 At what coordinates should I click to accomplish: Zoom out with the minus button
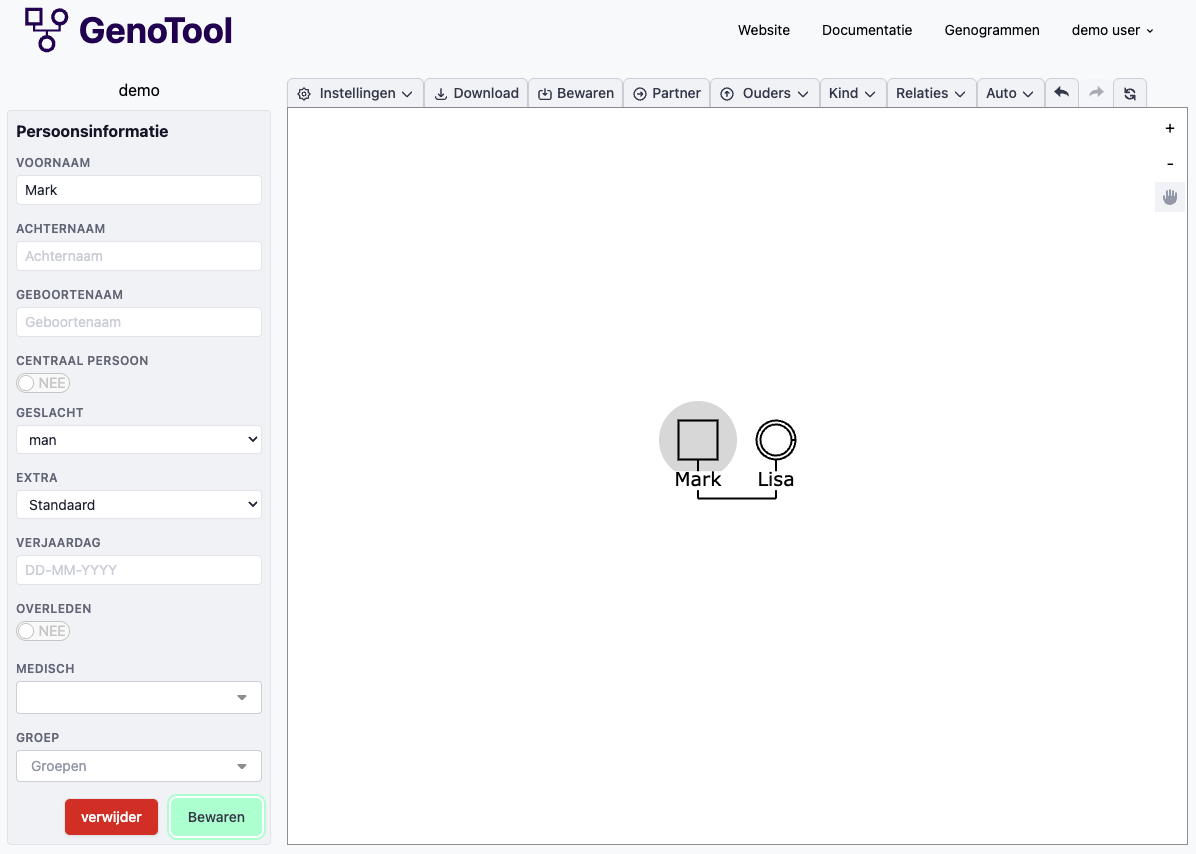(x=1169, y=164)
